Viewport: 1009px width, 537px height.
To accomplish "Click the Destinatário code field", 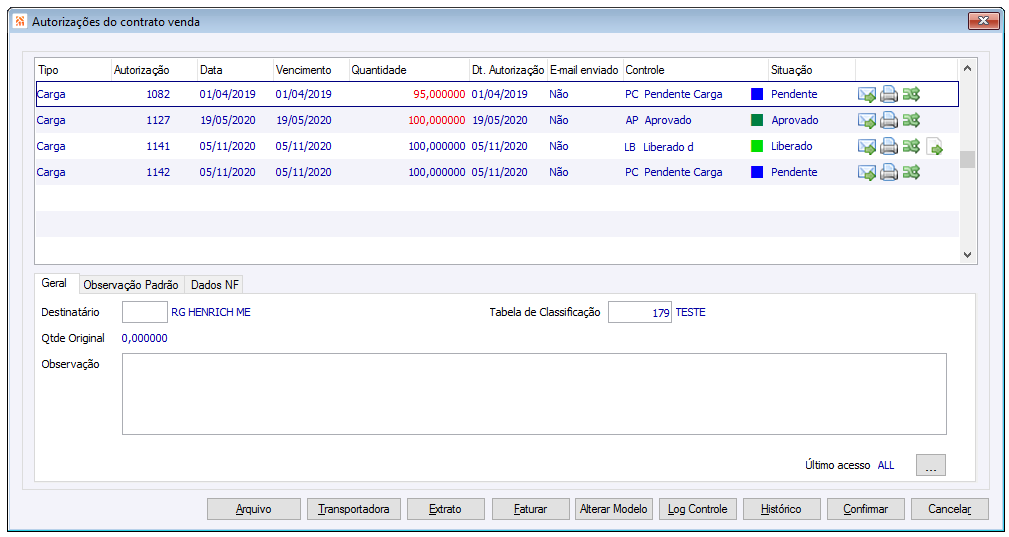I will 145,312.
